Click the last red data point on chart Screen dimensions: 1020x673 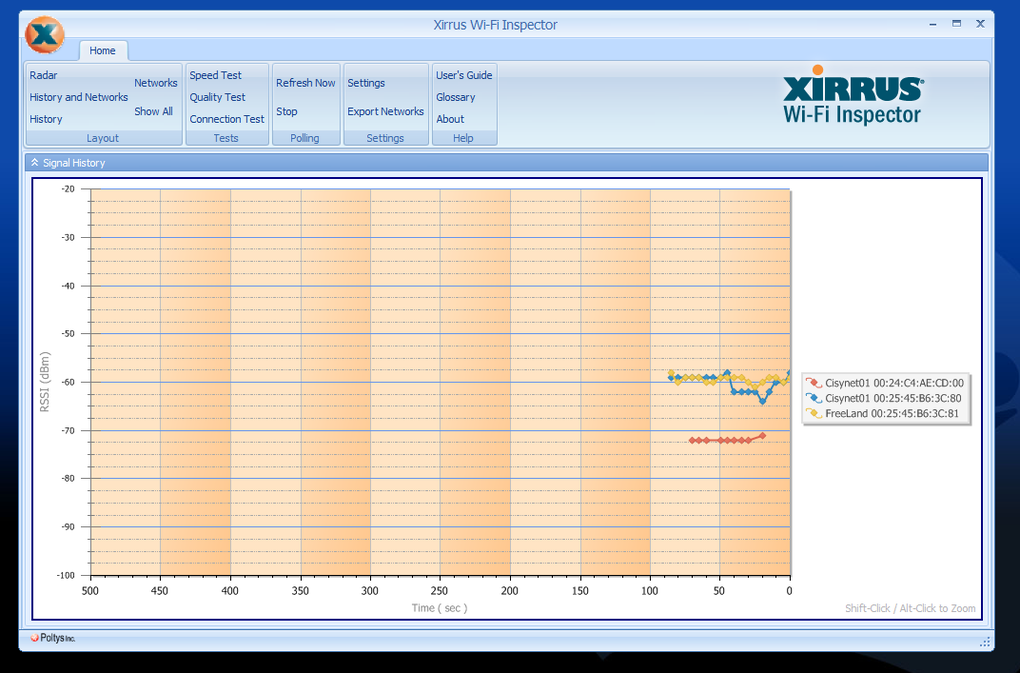762,436
